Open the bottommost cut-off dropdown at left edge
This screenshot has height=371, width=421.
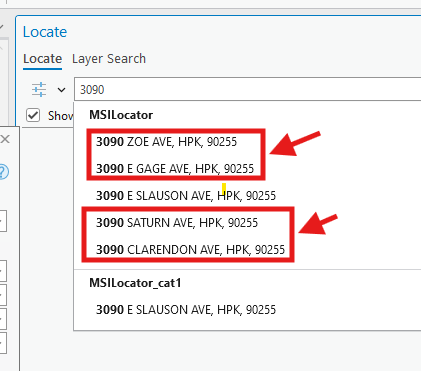point(3,343)
